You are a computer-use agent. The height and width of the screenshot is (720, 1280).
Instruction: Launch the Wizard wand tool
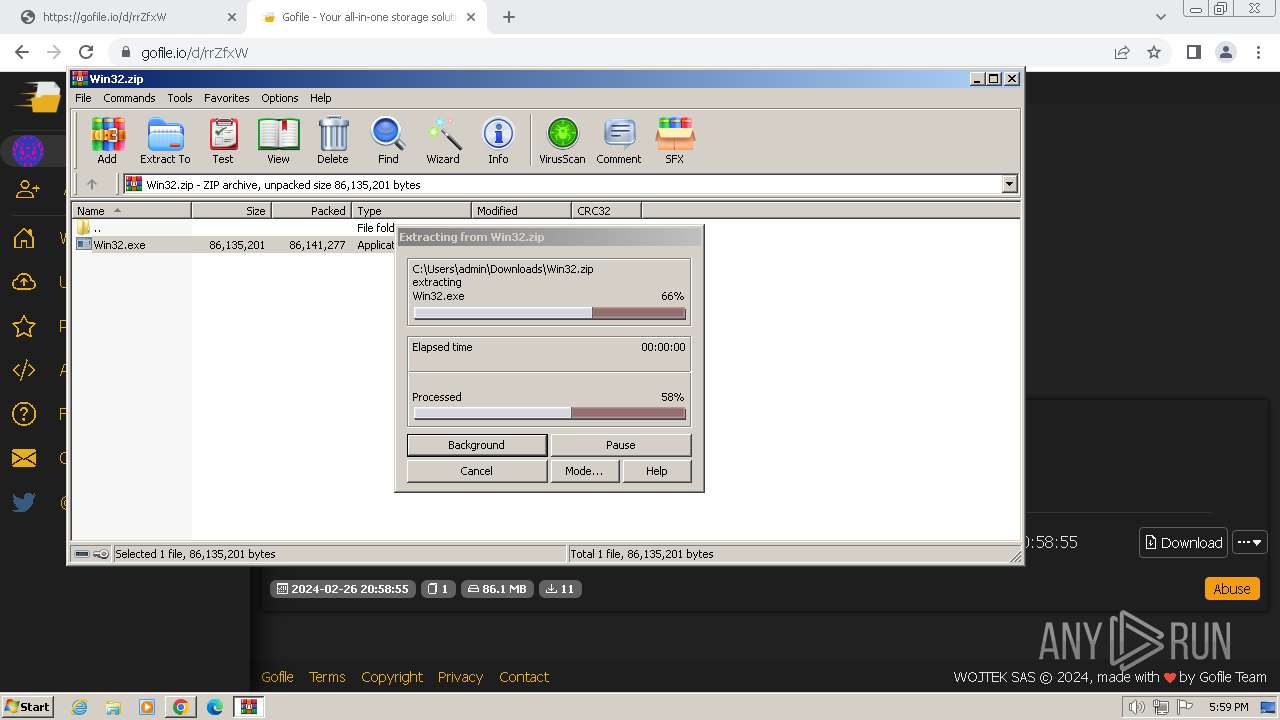pyautogui.click(x=443, y=140)
